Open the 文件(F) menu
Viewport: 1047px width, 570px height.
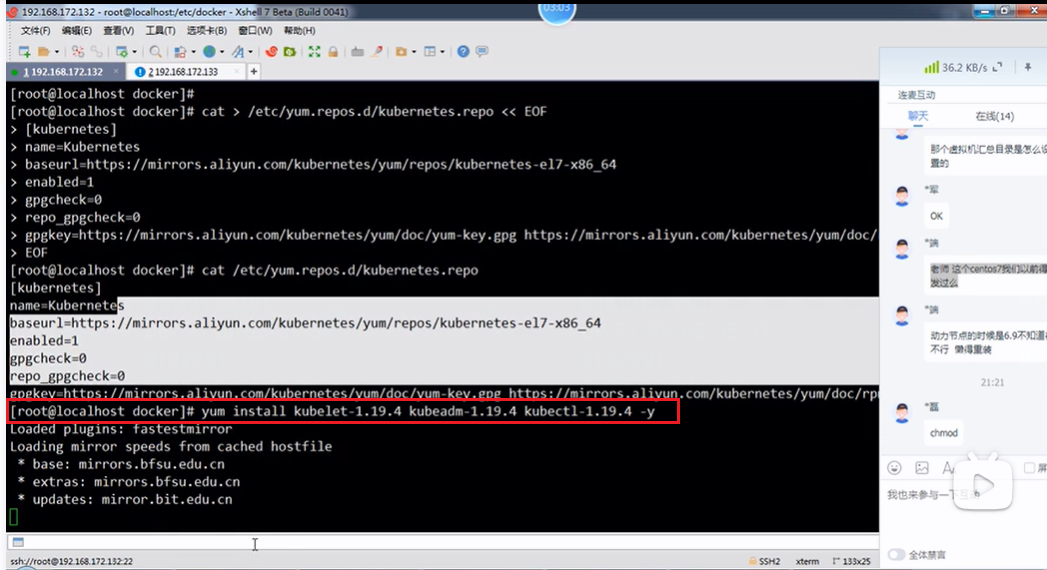(35, 31)
